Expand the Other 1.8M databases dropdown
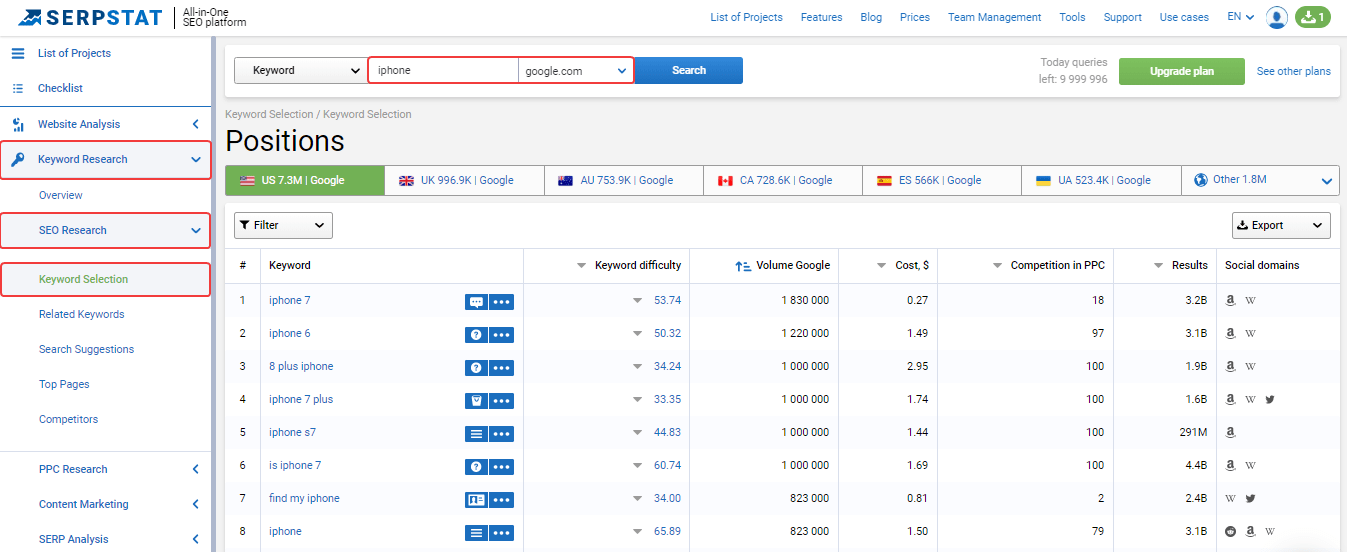The height and width of the screenshot is (552, 1347). tap(1260, 180)
